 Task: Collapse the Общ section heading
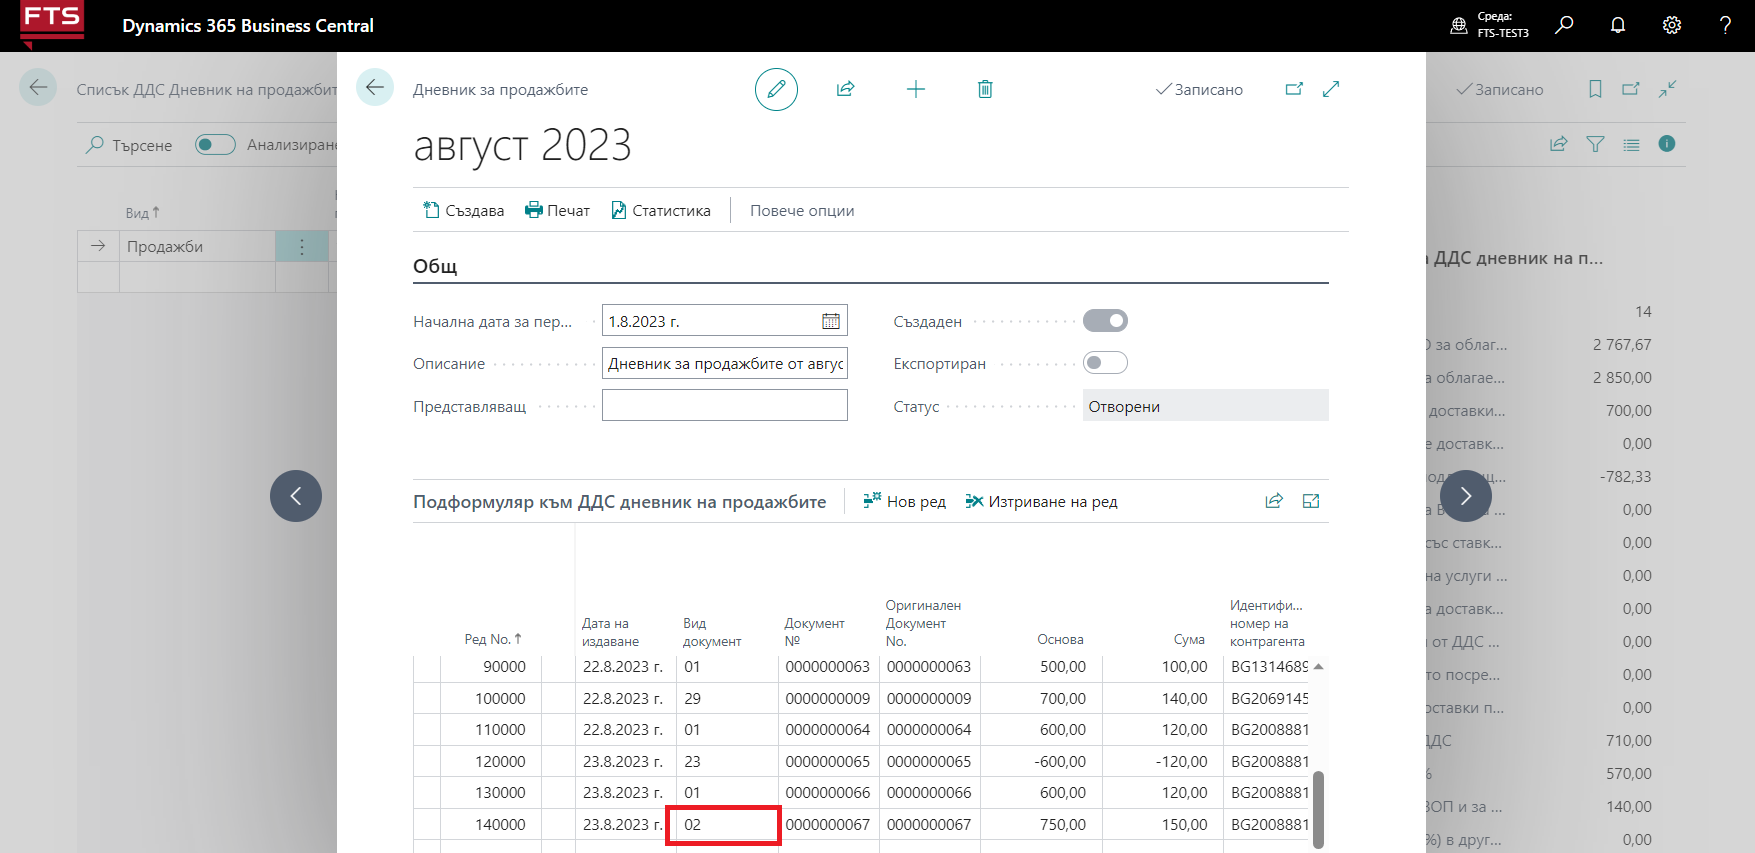(x=435, y=266)
